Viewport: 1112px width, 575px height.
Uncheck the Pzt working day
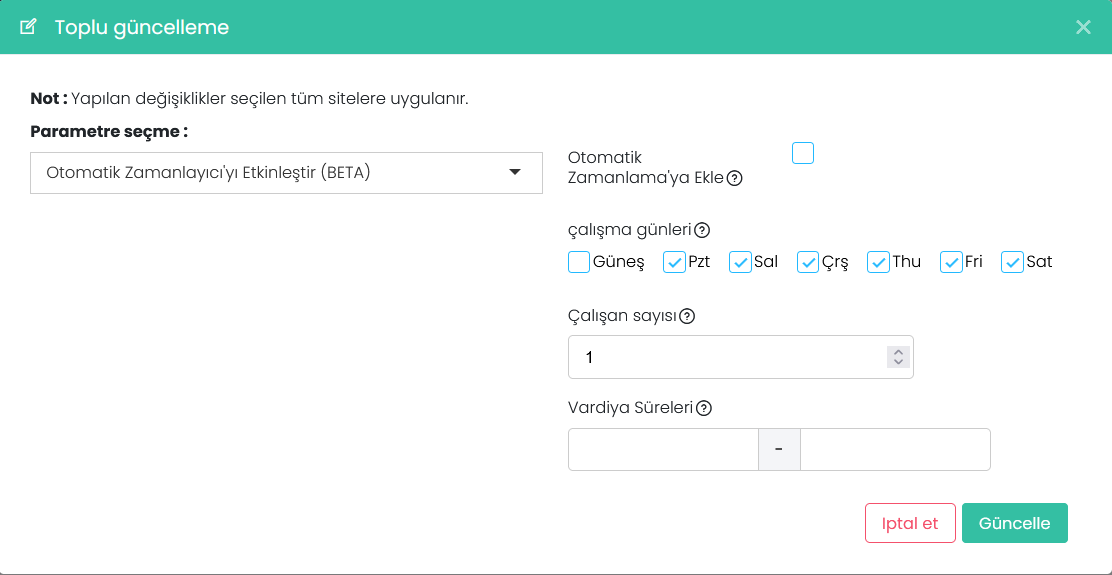[674, 262]
